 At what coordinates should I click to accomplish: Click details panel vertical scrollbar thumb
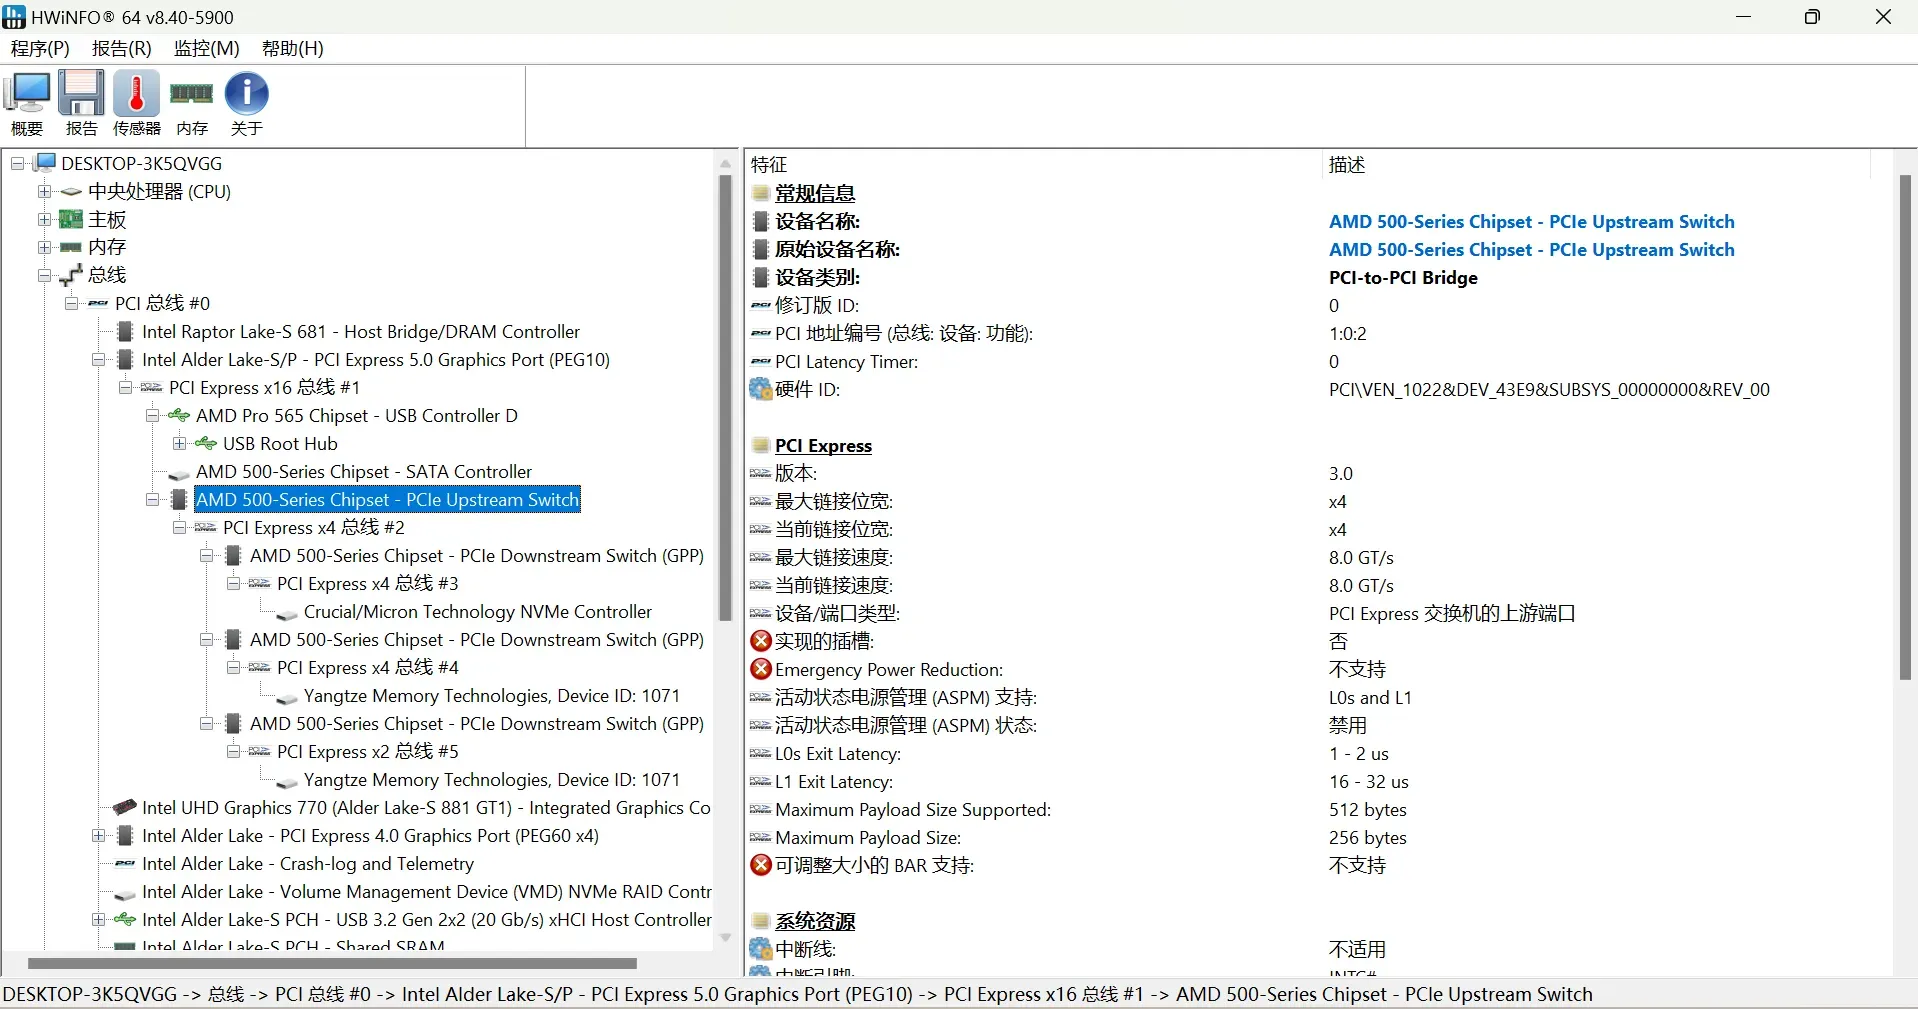click(x=1905, y=428)
